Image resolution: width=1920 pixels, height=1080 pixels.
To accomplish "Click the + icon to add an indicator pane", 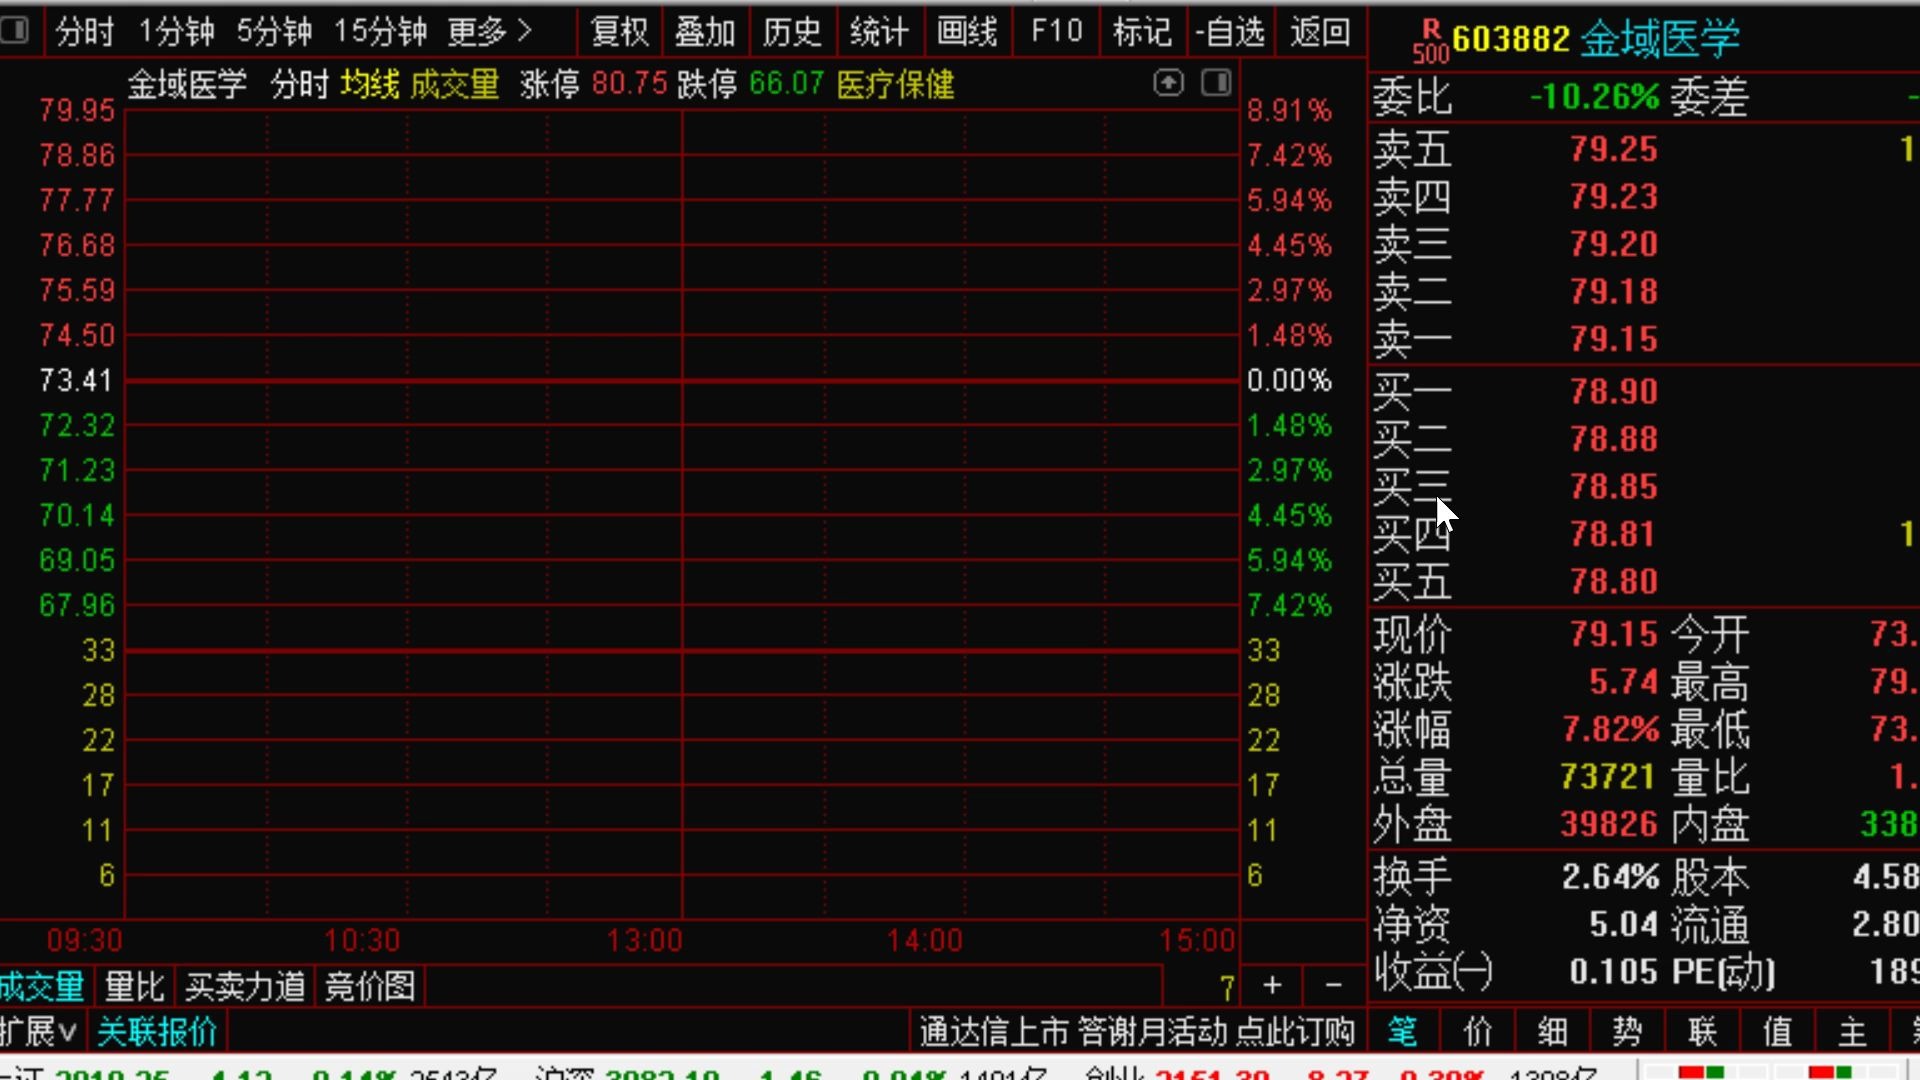I will click(1271, 985).
